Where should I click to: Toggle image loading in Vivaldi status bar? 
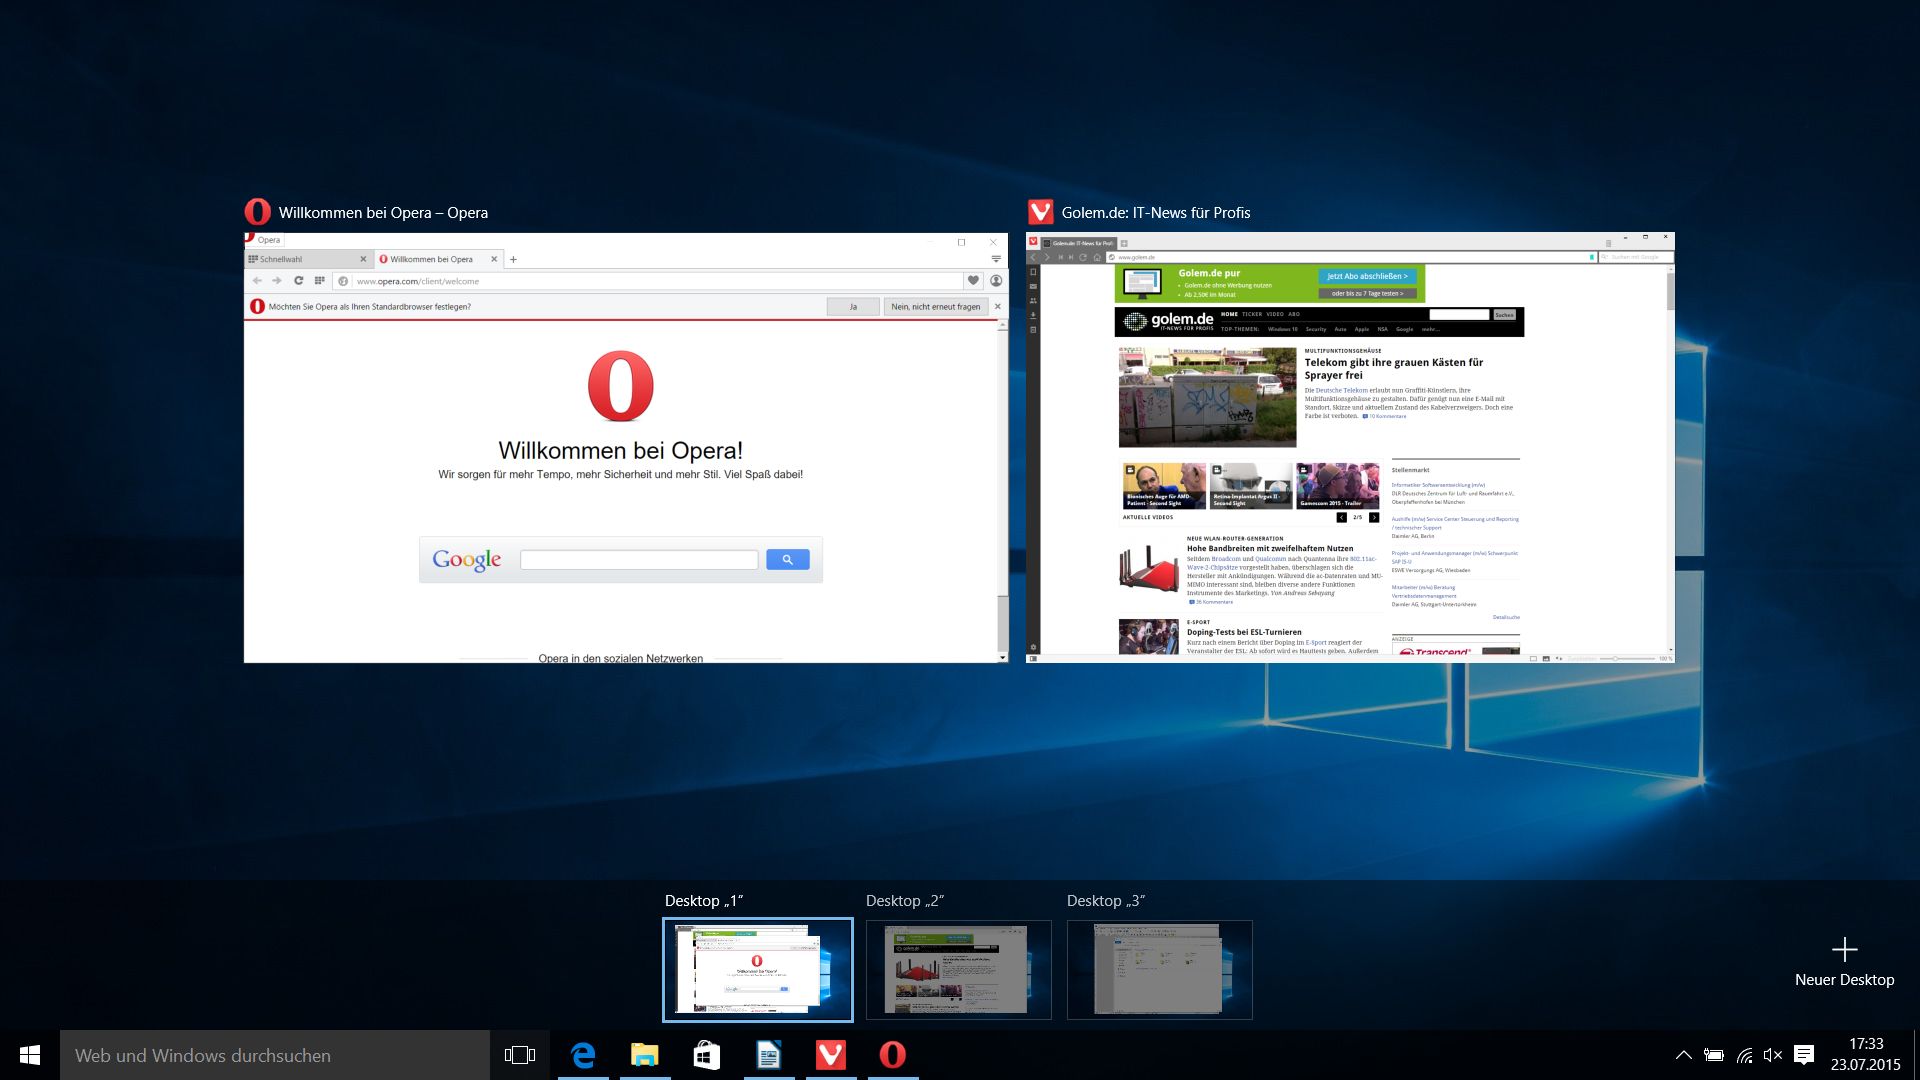(x=1546, y=659)
